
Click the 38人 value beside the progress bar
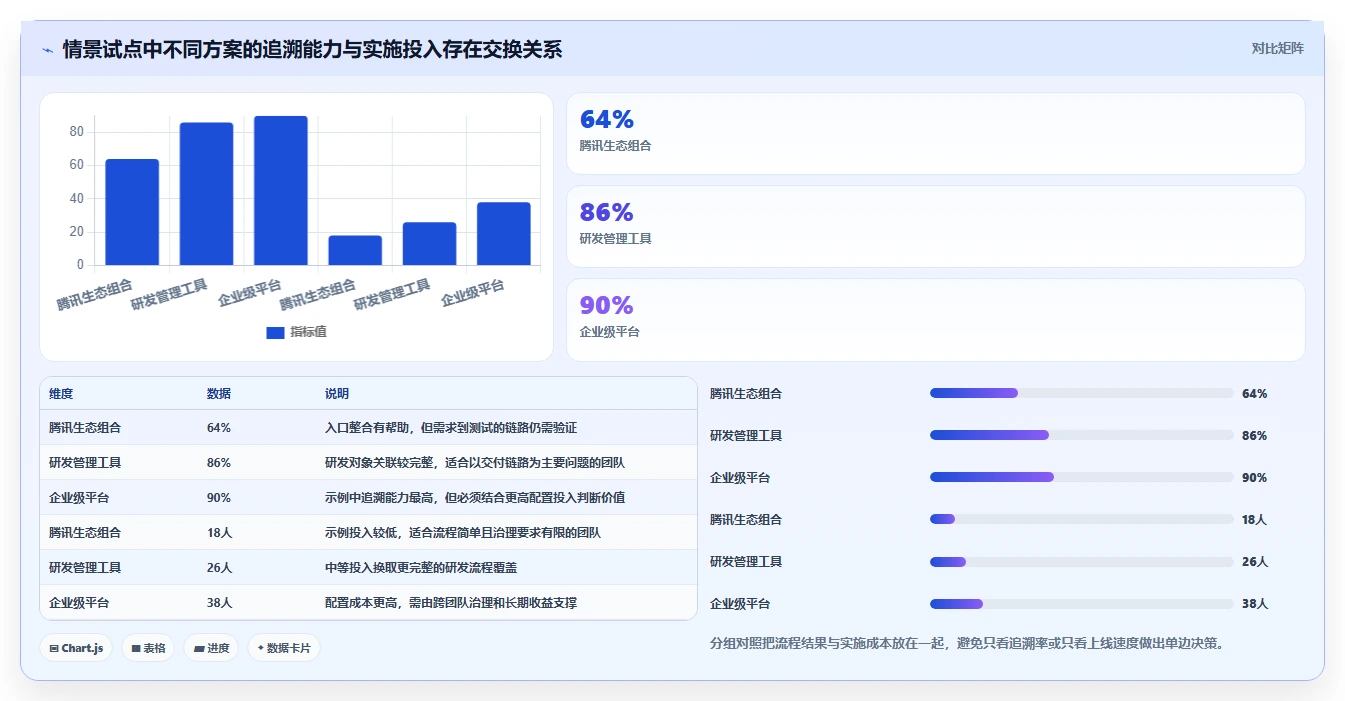(x=1255, y=604)
